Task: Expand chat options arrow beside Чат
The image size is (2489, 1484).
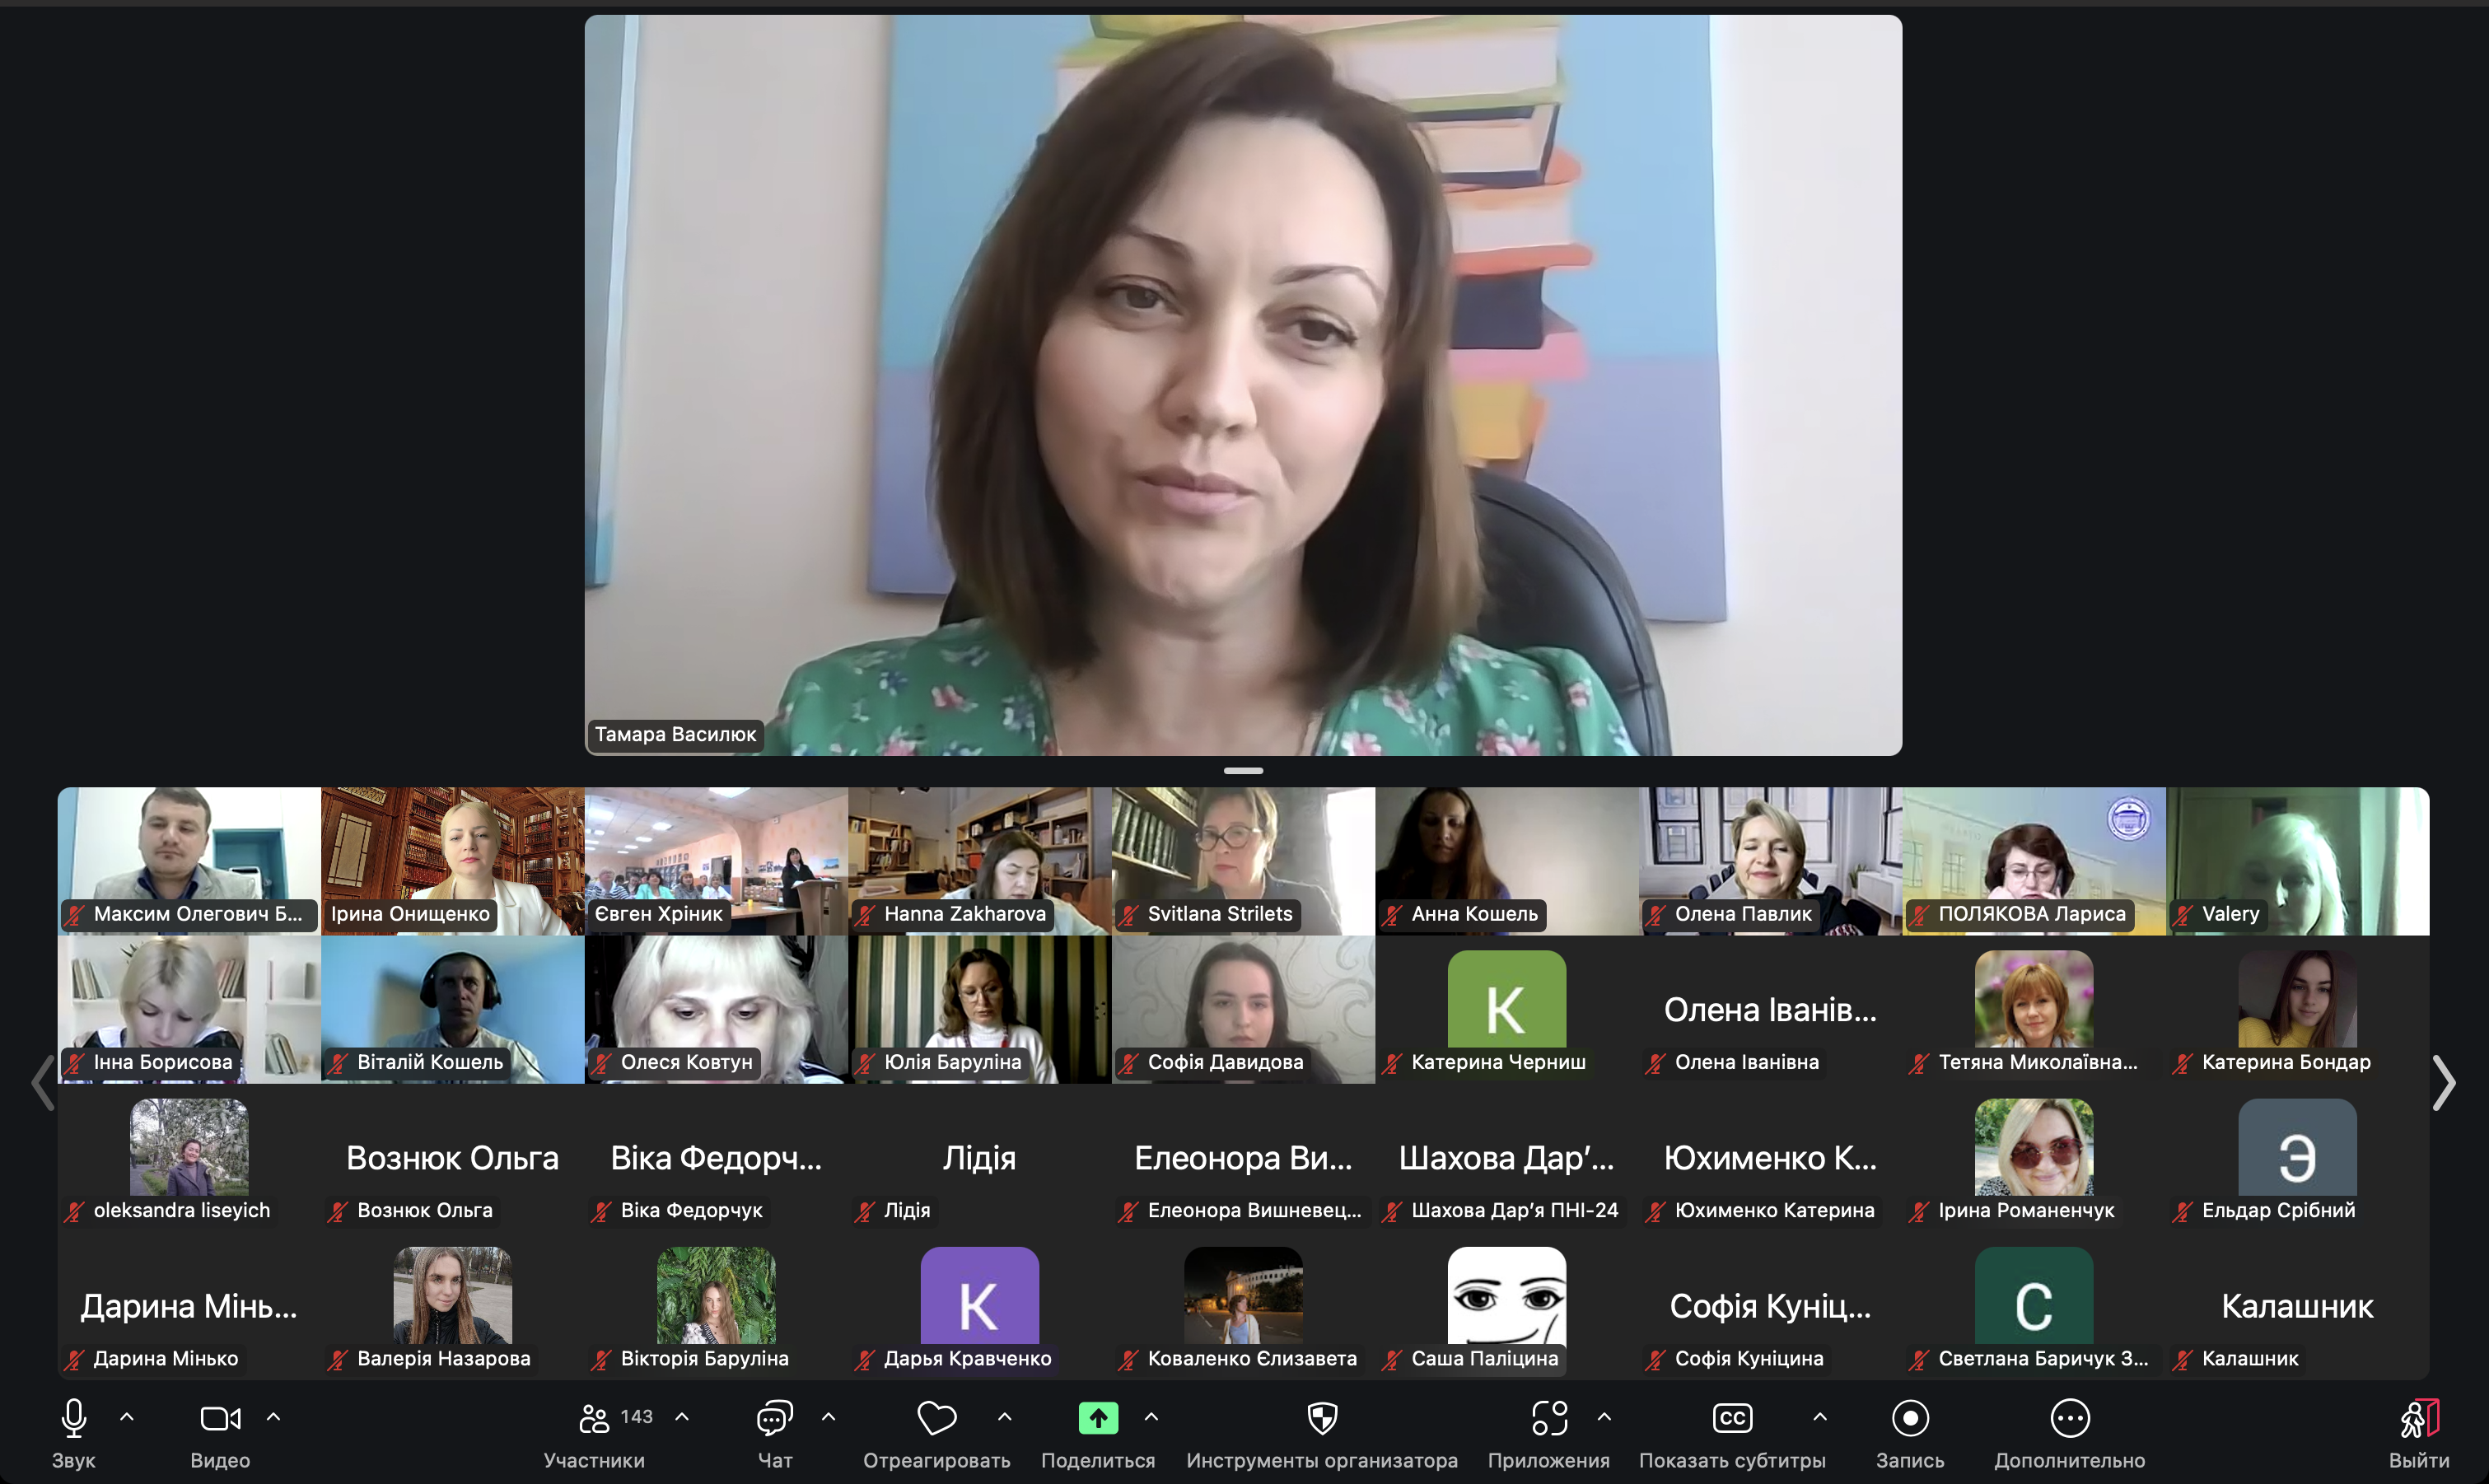Action: click(x=828, y=1417)
